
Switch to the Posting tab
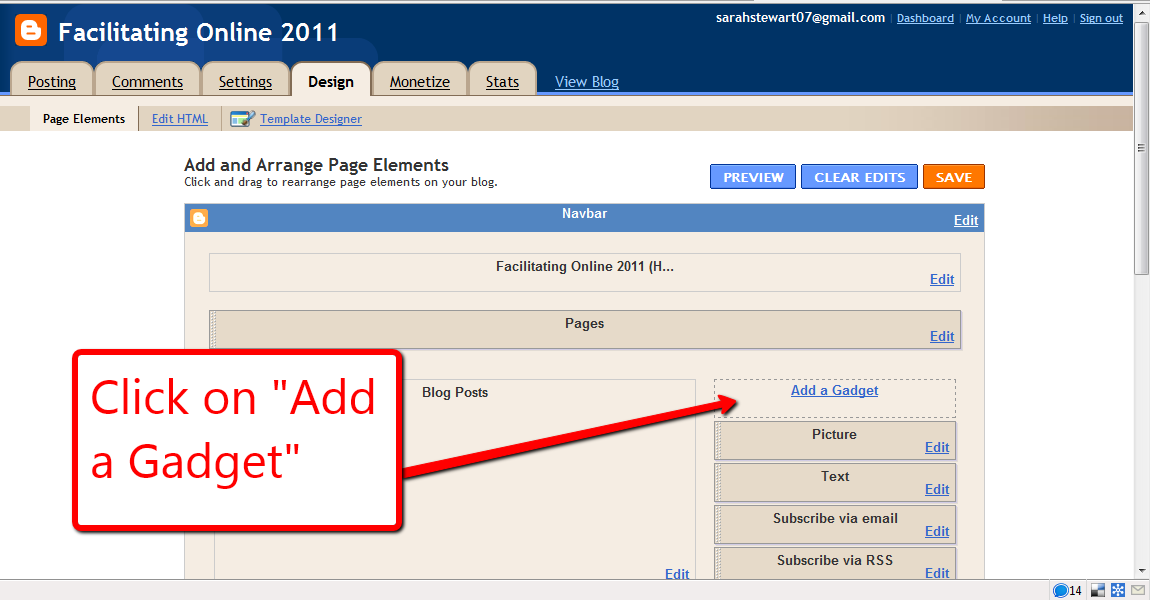pyautogui.click(x=52, y=81)
